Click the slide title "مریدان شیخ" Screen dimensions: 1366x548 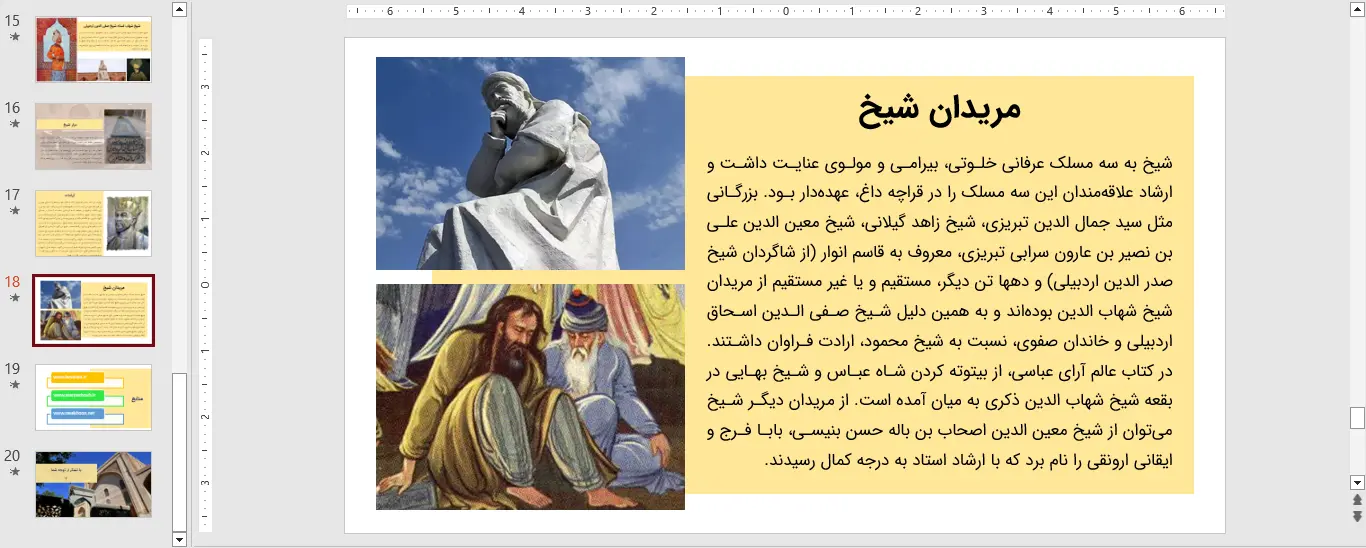point(939,108)
